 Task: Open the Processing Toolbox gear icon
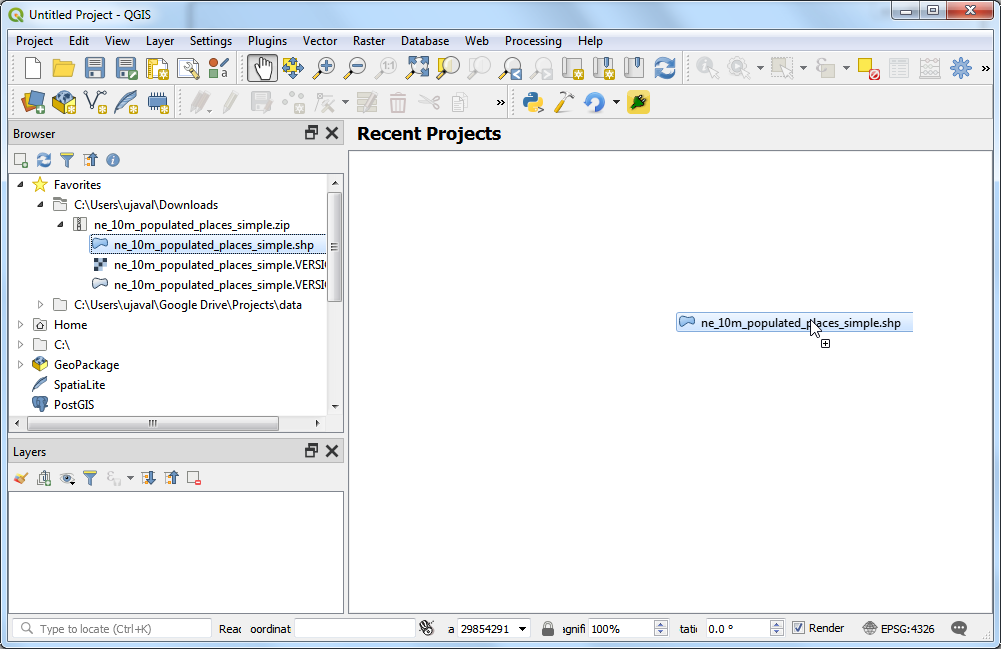961,68
